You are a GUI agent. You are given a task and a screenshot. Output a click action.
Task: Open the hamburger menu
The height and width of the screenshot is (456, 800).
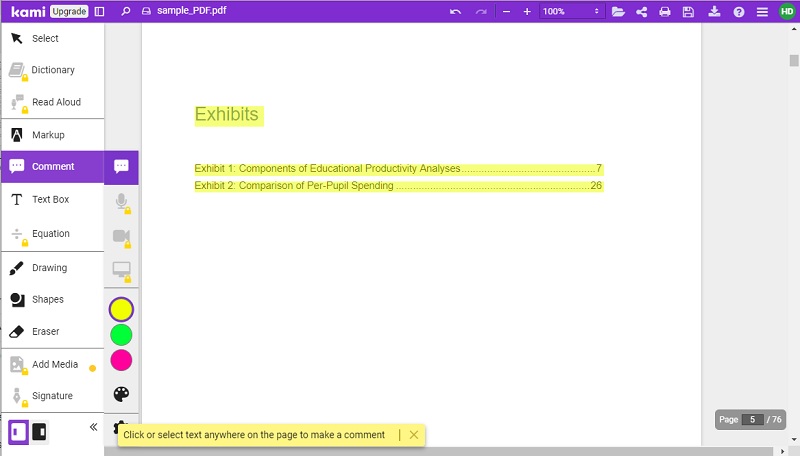[762, 12]
